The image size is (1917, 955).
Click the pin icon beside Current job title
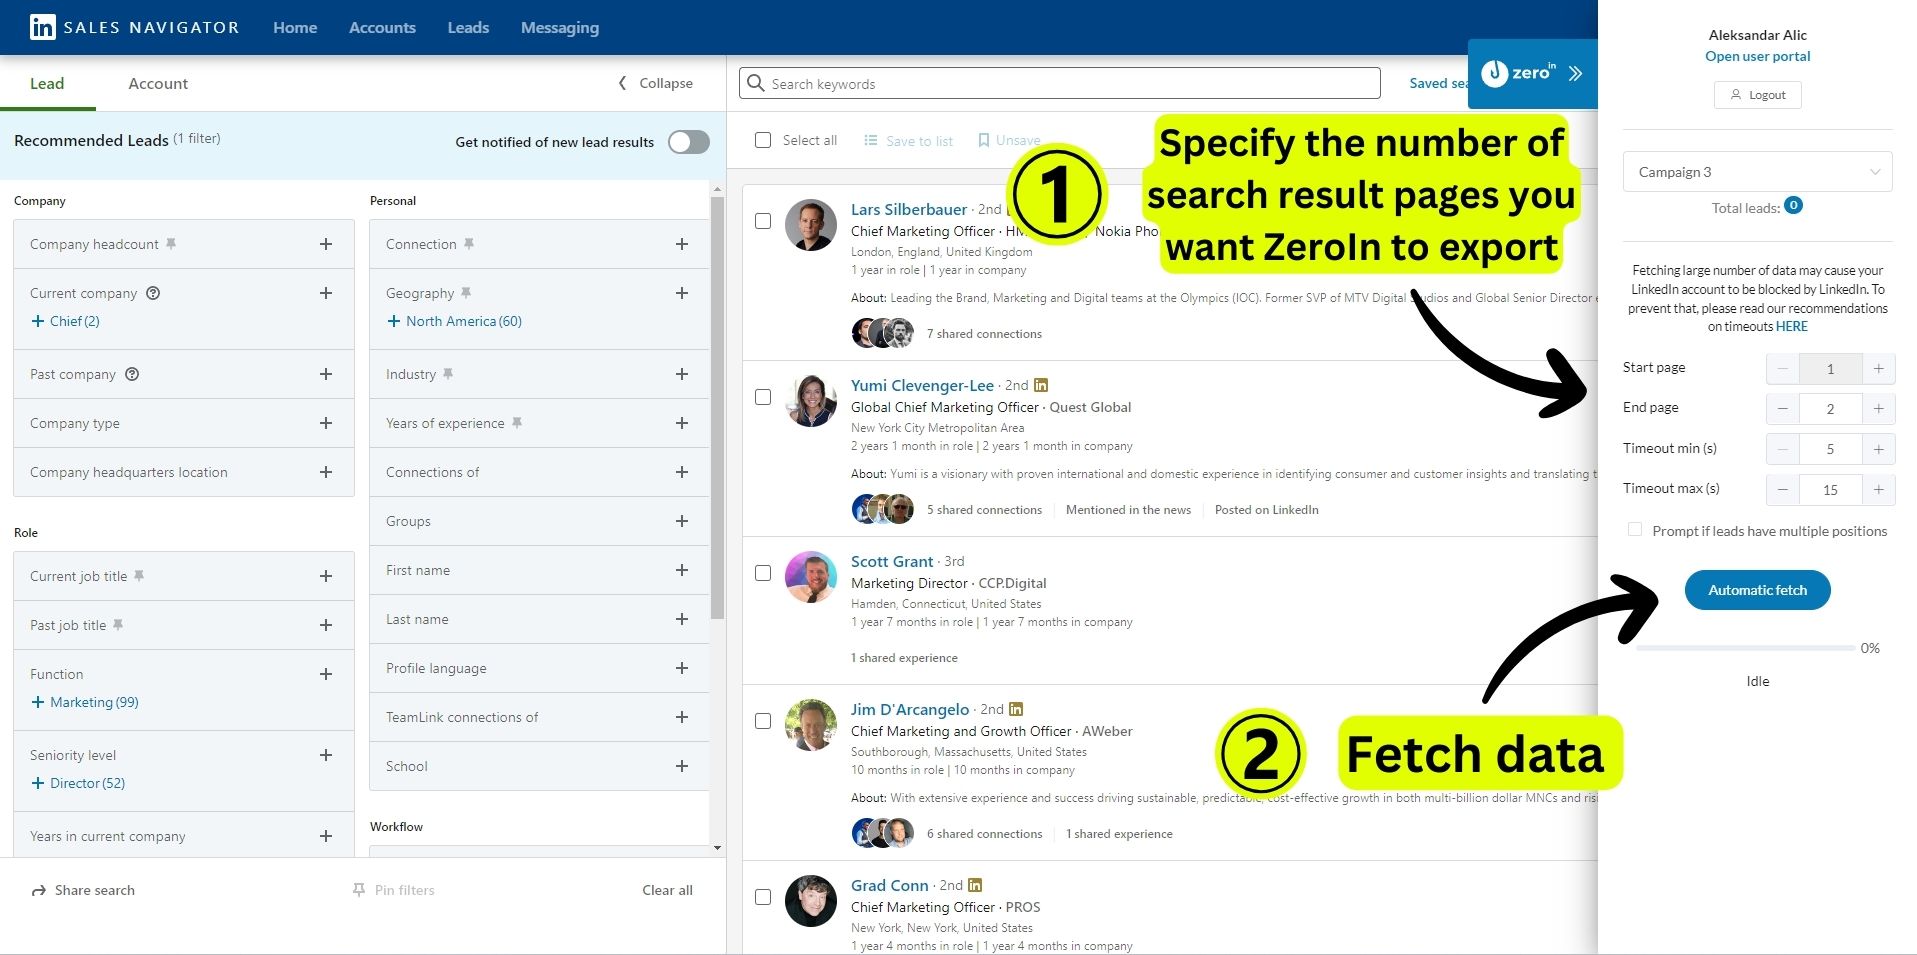139,576
